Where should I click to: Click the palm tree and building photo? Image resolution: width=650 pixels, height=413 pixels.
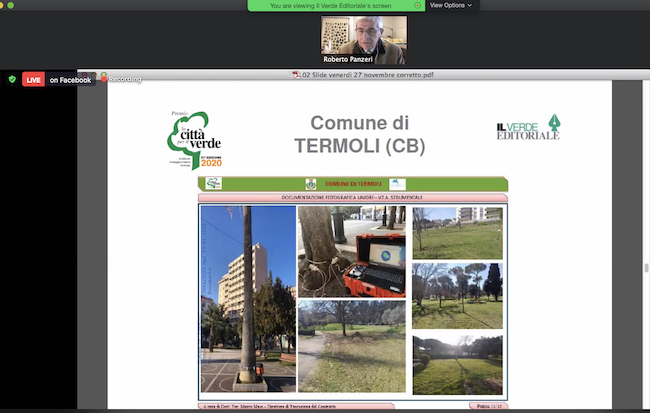pyautogui.click(x=248, y=299)
